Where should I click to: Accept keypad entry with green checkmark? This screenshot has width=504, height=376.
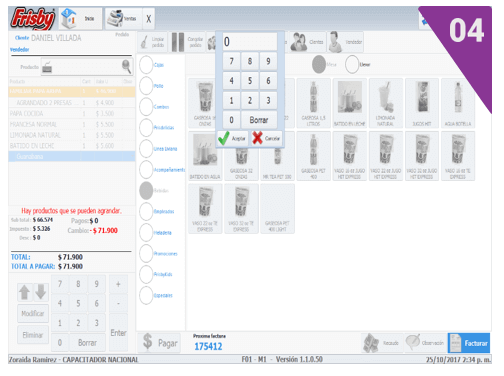[224, 138]
